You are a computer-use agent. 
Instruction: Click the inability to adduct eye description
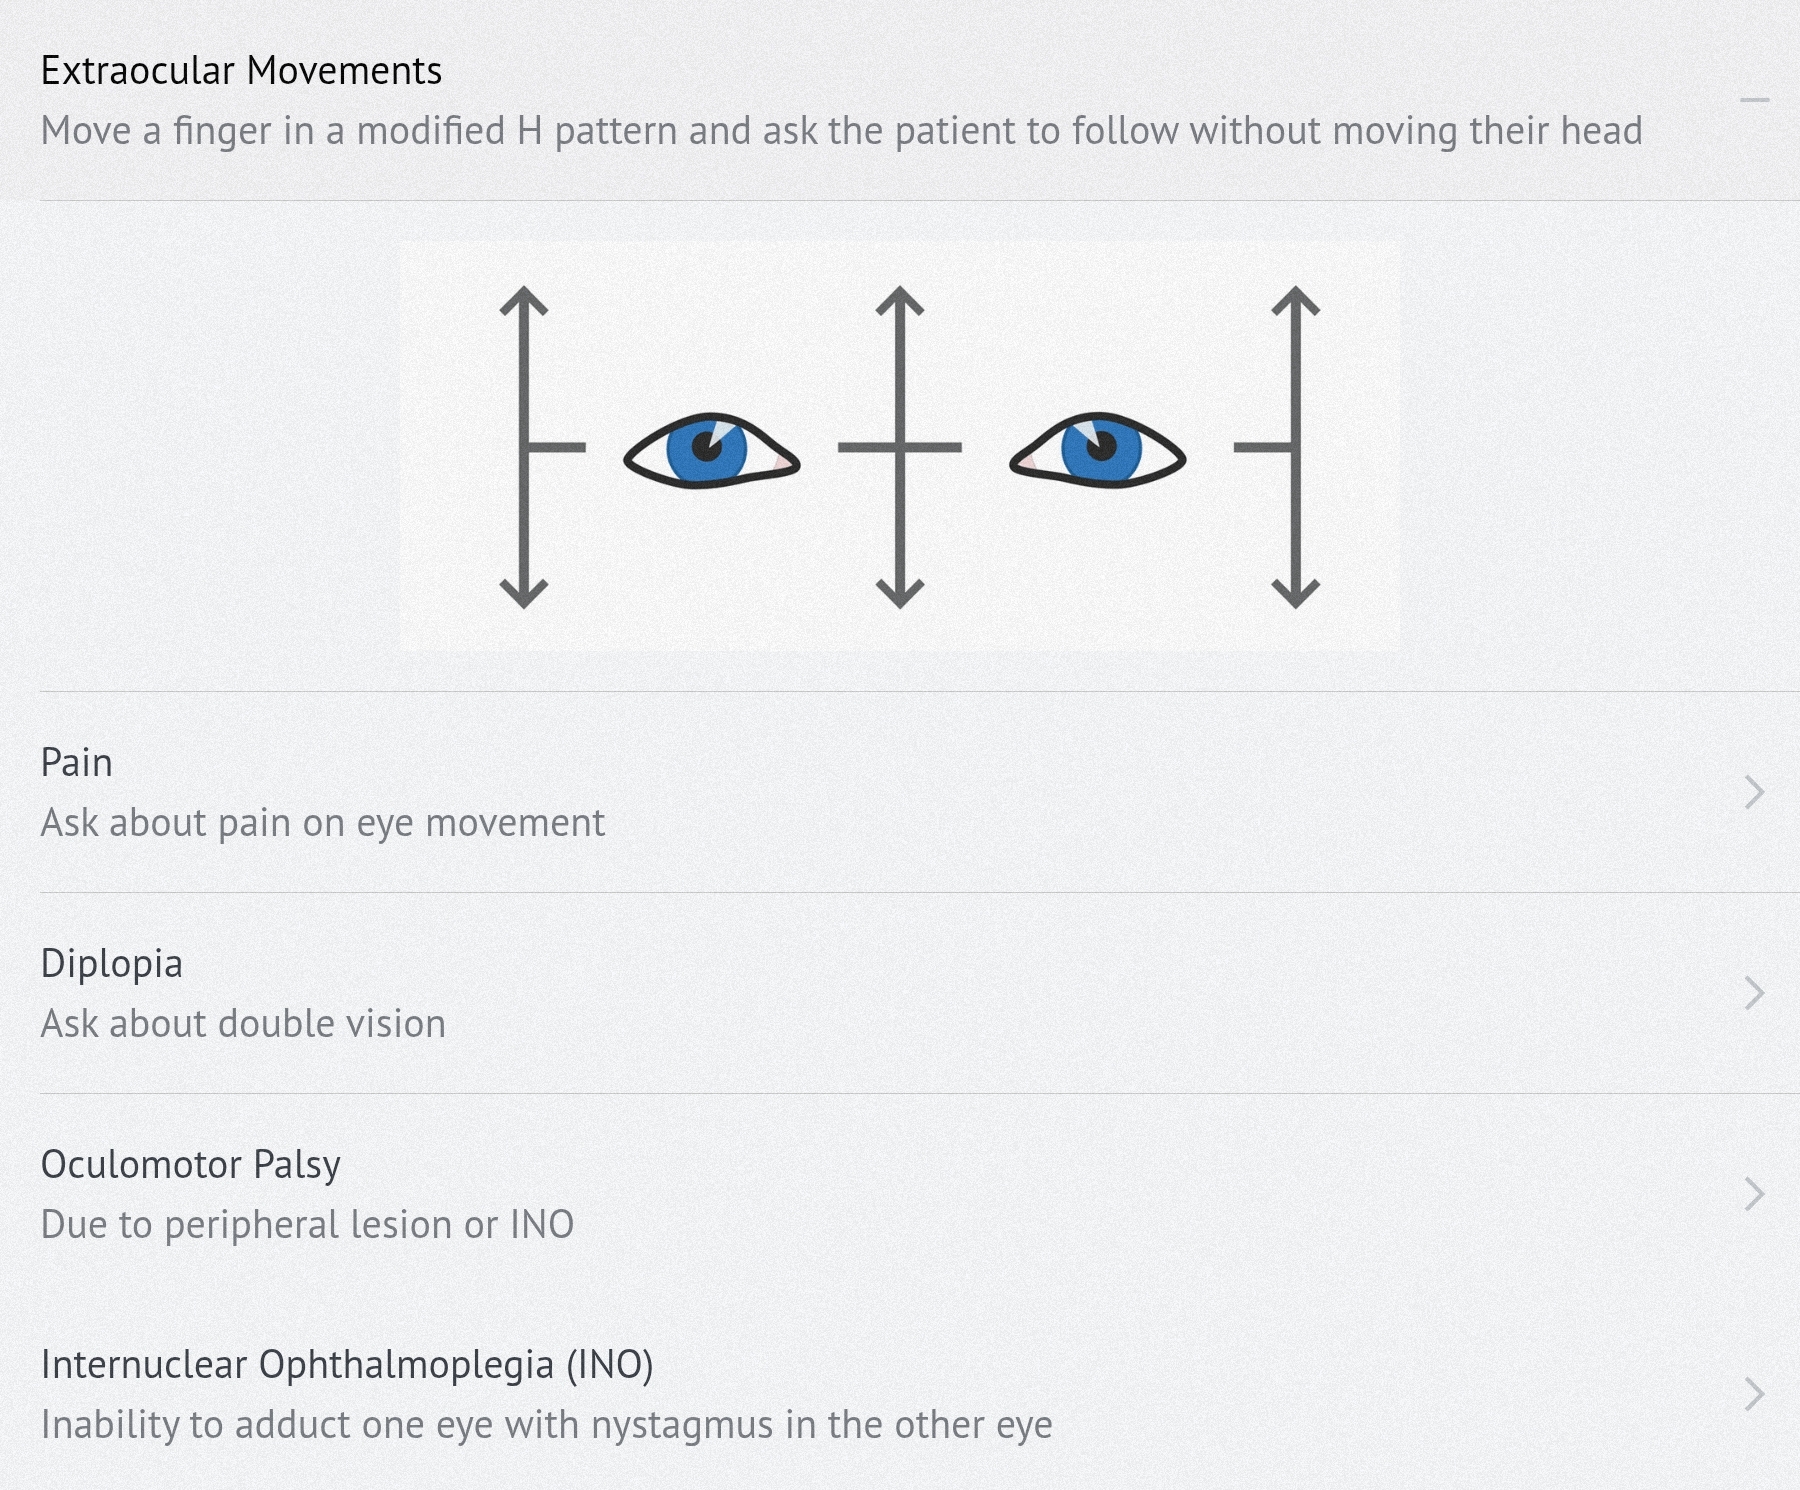click(x=546, y=1425)
